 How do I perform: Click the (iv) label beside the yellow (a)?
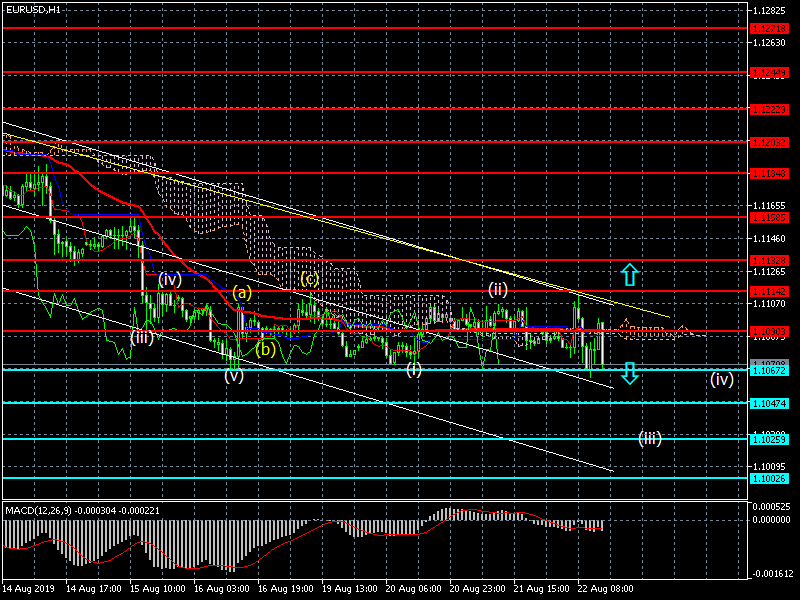pyautogui.click(x=170, y=279)
